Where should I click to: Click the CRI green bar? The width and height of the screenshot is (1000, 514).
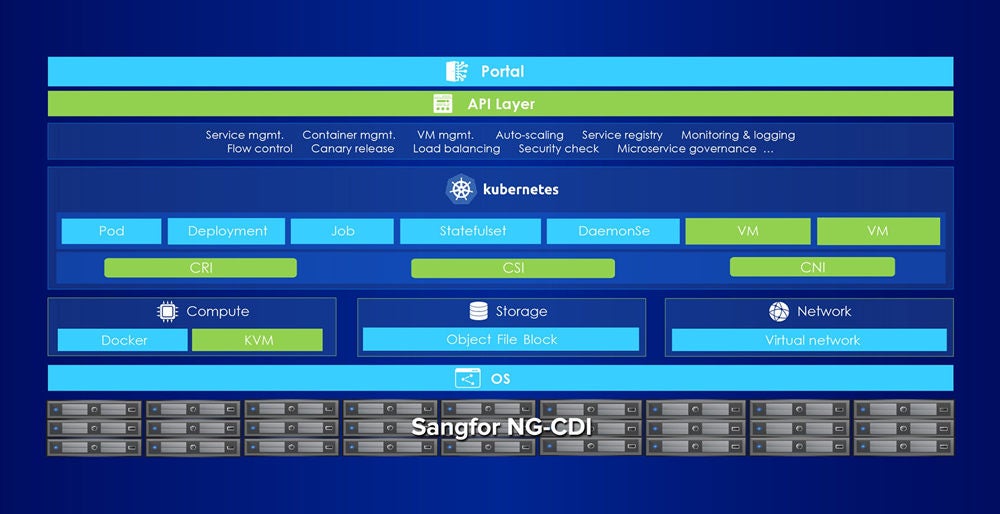pyautogui.click(x=200, y=268)
